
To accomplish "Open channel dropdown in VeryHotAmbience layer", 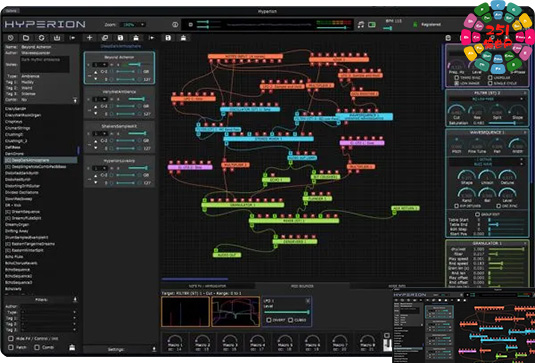I will pyautogui.click(x=100, y=99).
